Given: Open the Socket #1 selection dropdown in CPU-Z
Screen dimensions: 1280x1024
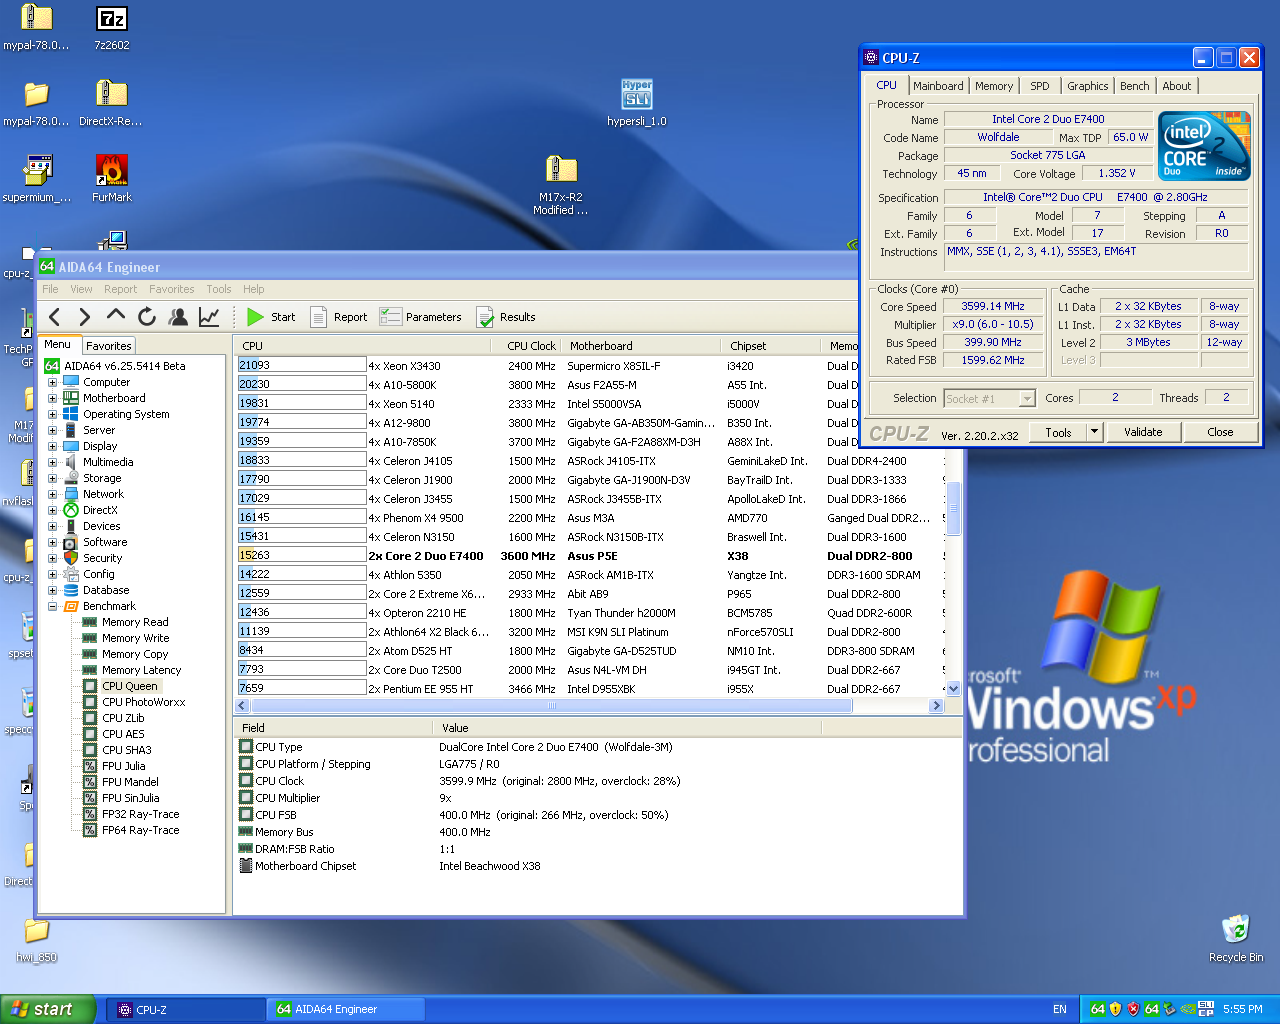Looking at the screenshot, I should pyautogui.click(x=1027, y=399).
